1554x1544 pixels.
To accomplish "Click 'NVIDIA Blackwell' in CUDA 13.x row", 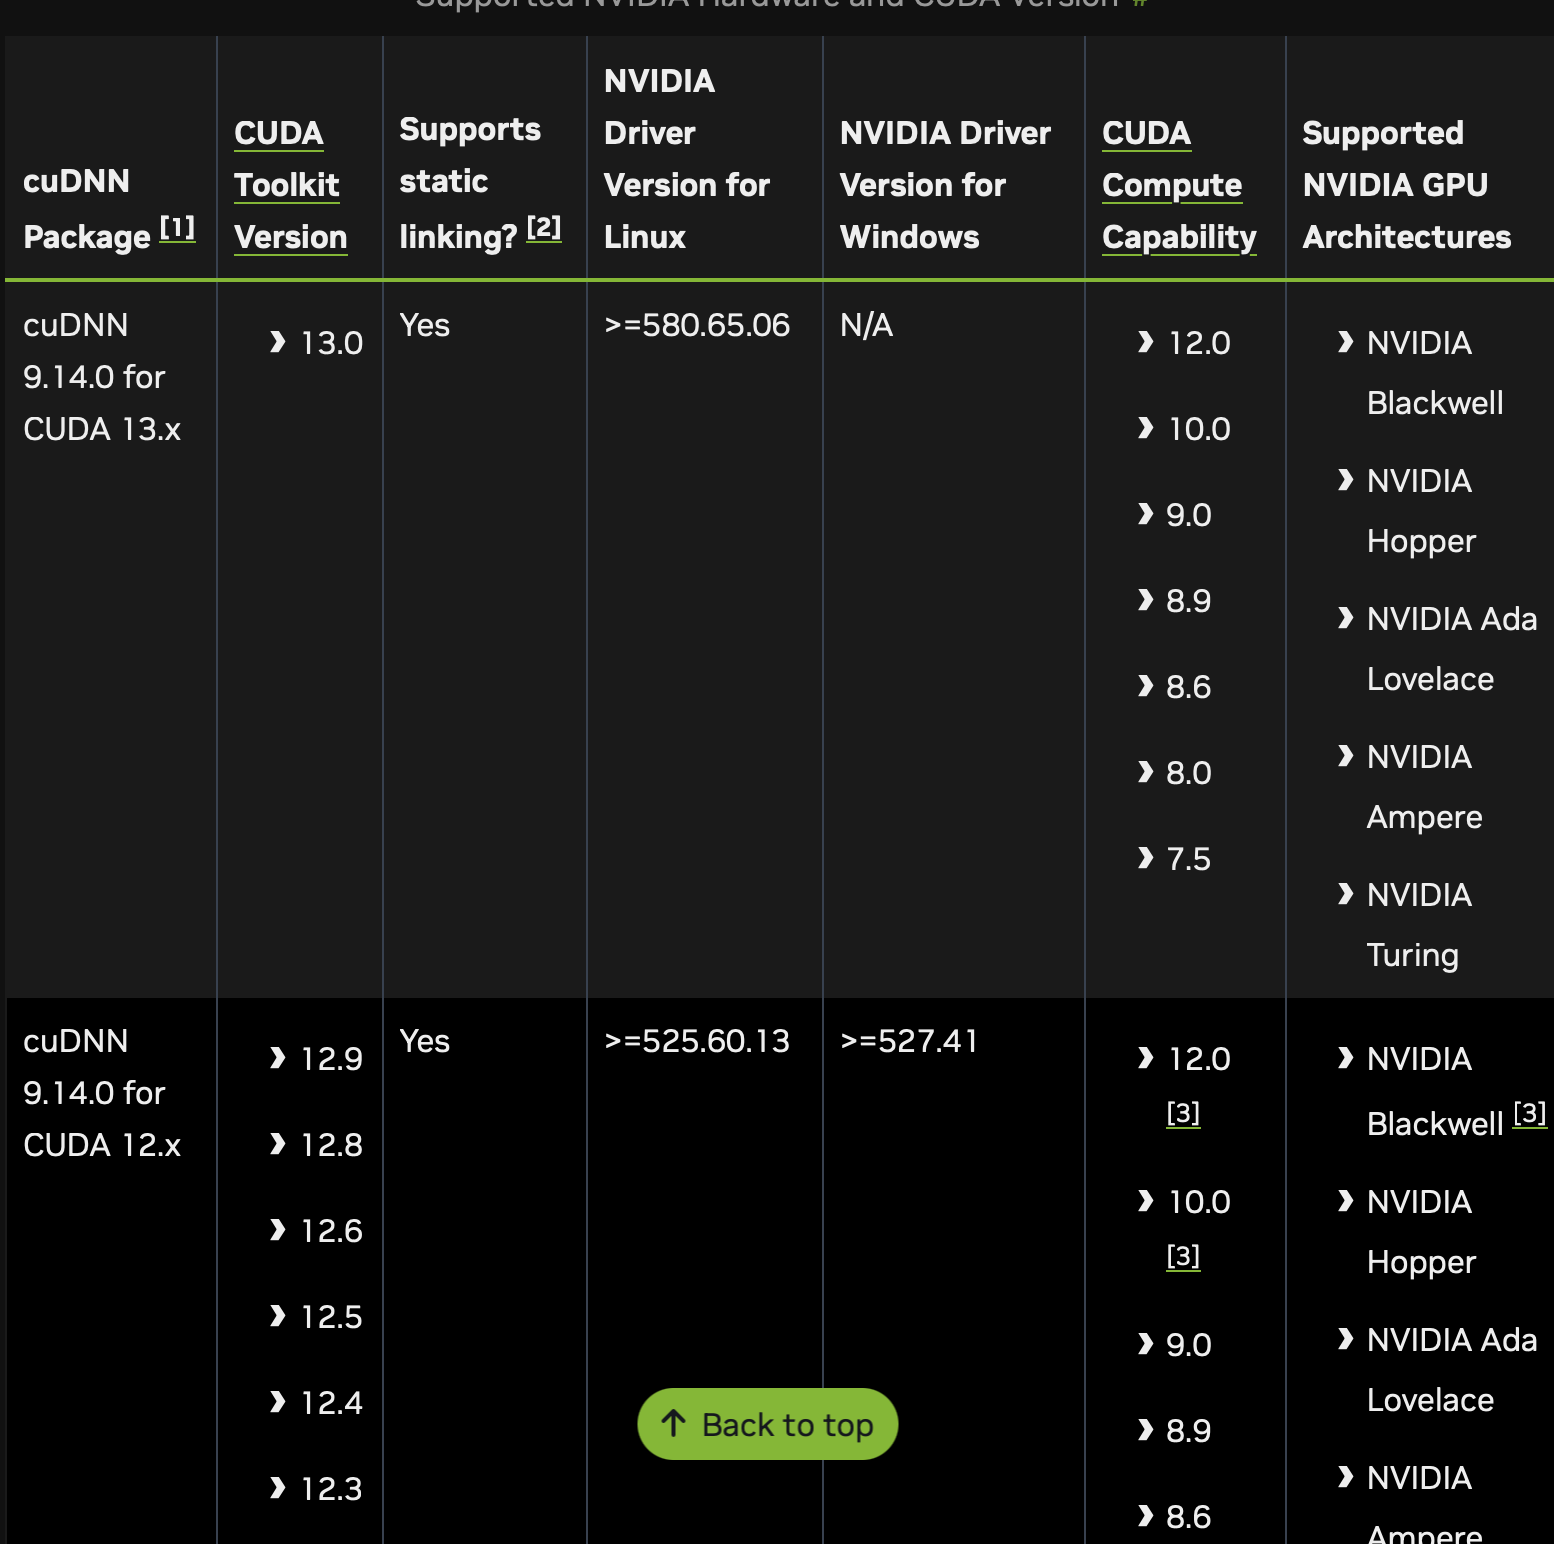I will coord(1435,373).
